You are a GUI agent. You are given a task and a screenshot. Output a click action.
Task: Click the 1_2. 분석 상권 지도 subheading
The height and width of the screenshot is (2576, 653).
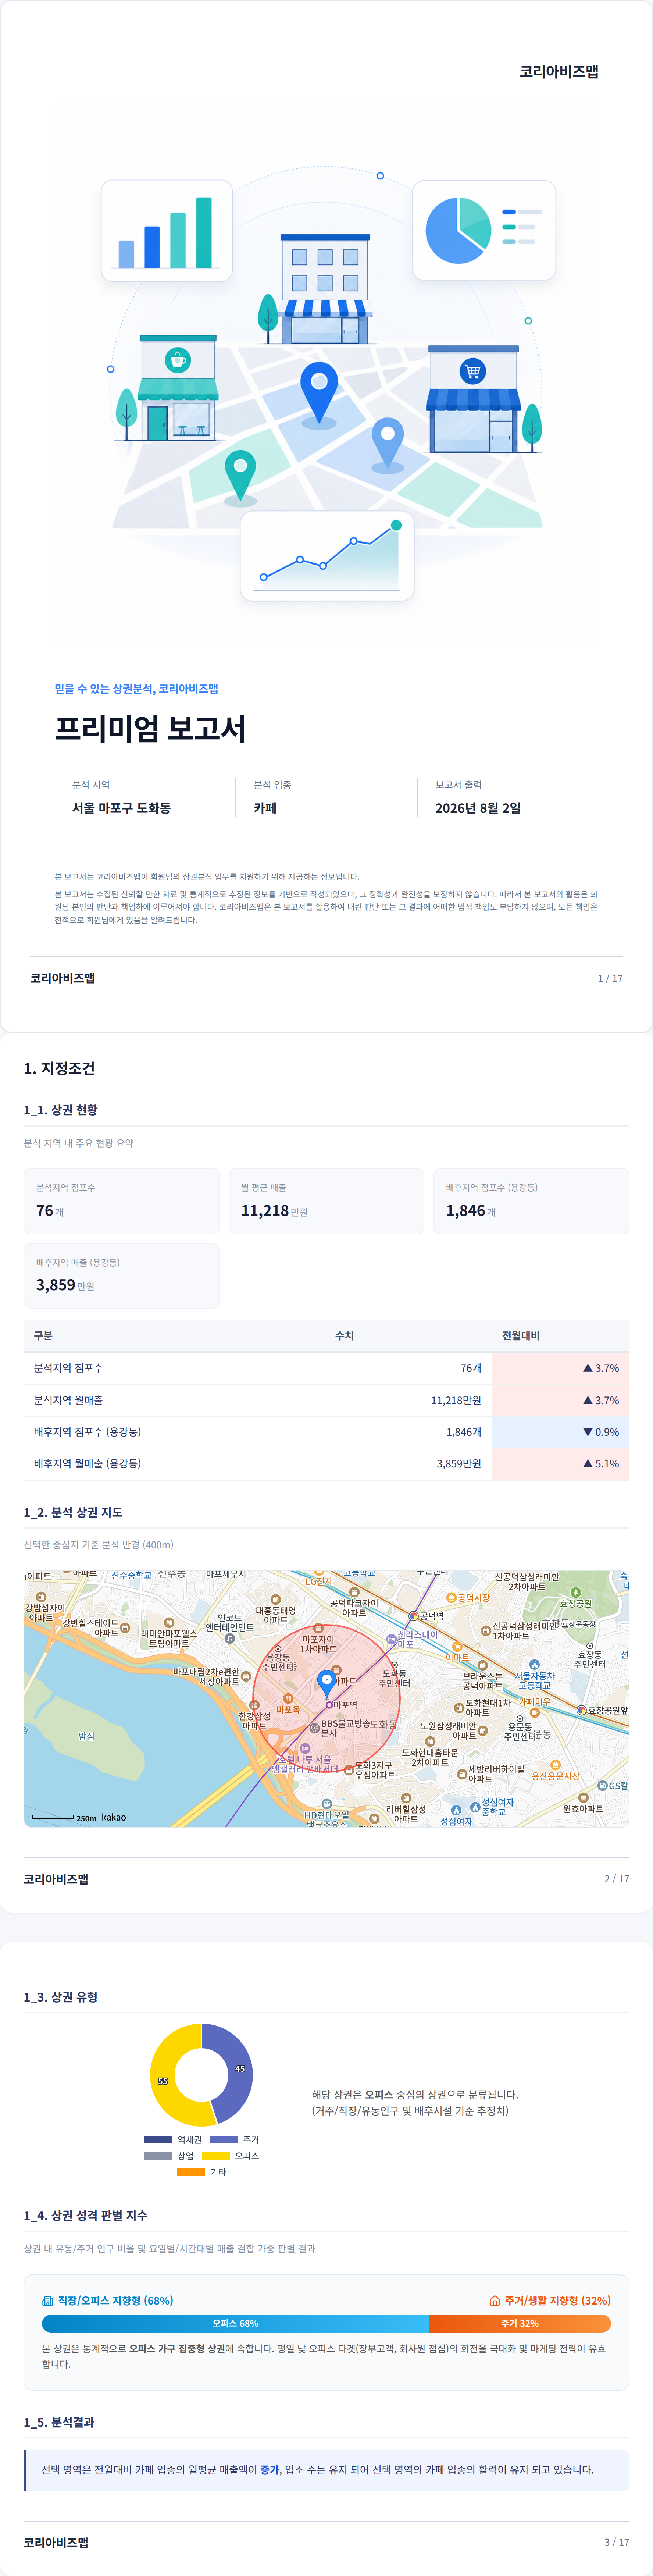coord(73,1512)
